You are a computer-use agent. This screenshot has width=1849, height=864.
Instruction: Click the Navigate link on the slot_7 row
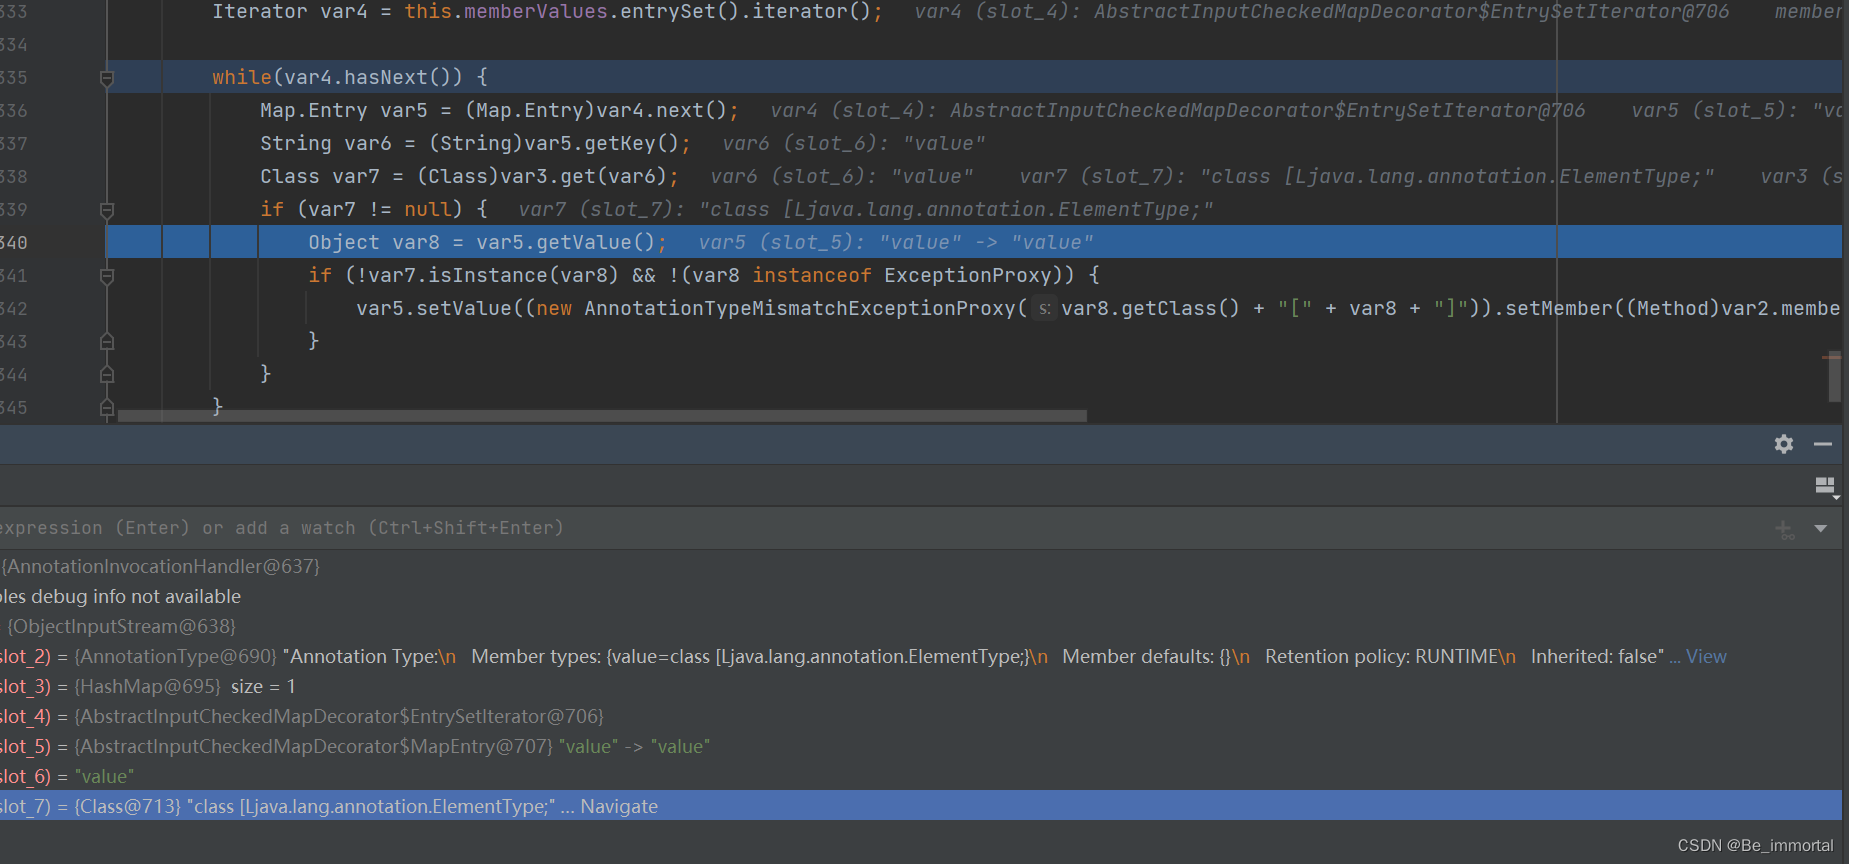point(619,807)
